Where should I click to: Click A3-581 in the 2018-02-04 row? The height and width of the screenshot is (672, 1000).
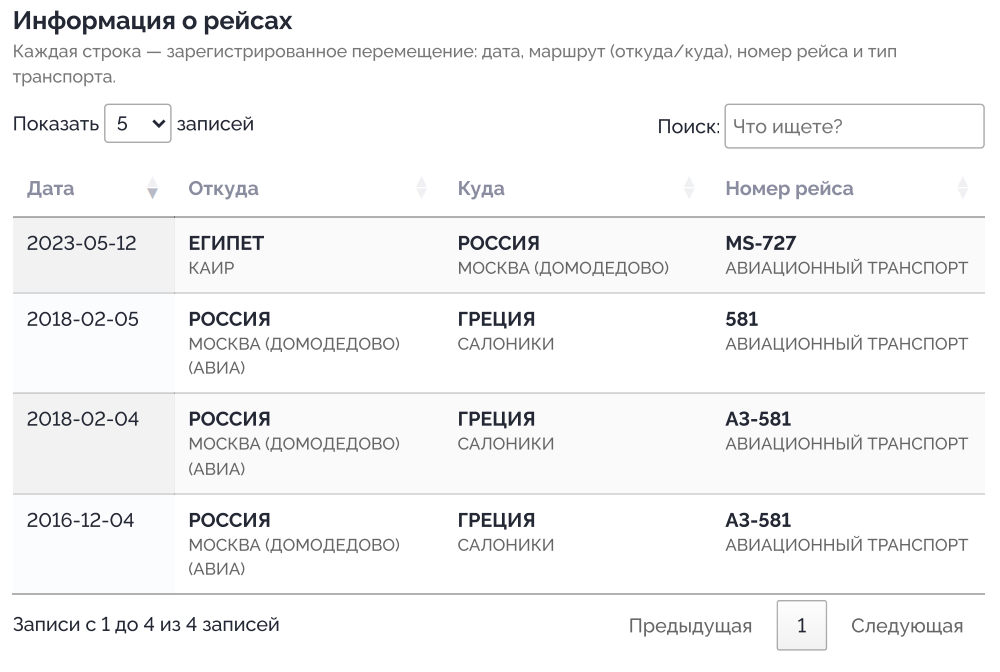coord(758,419)
